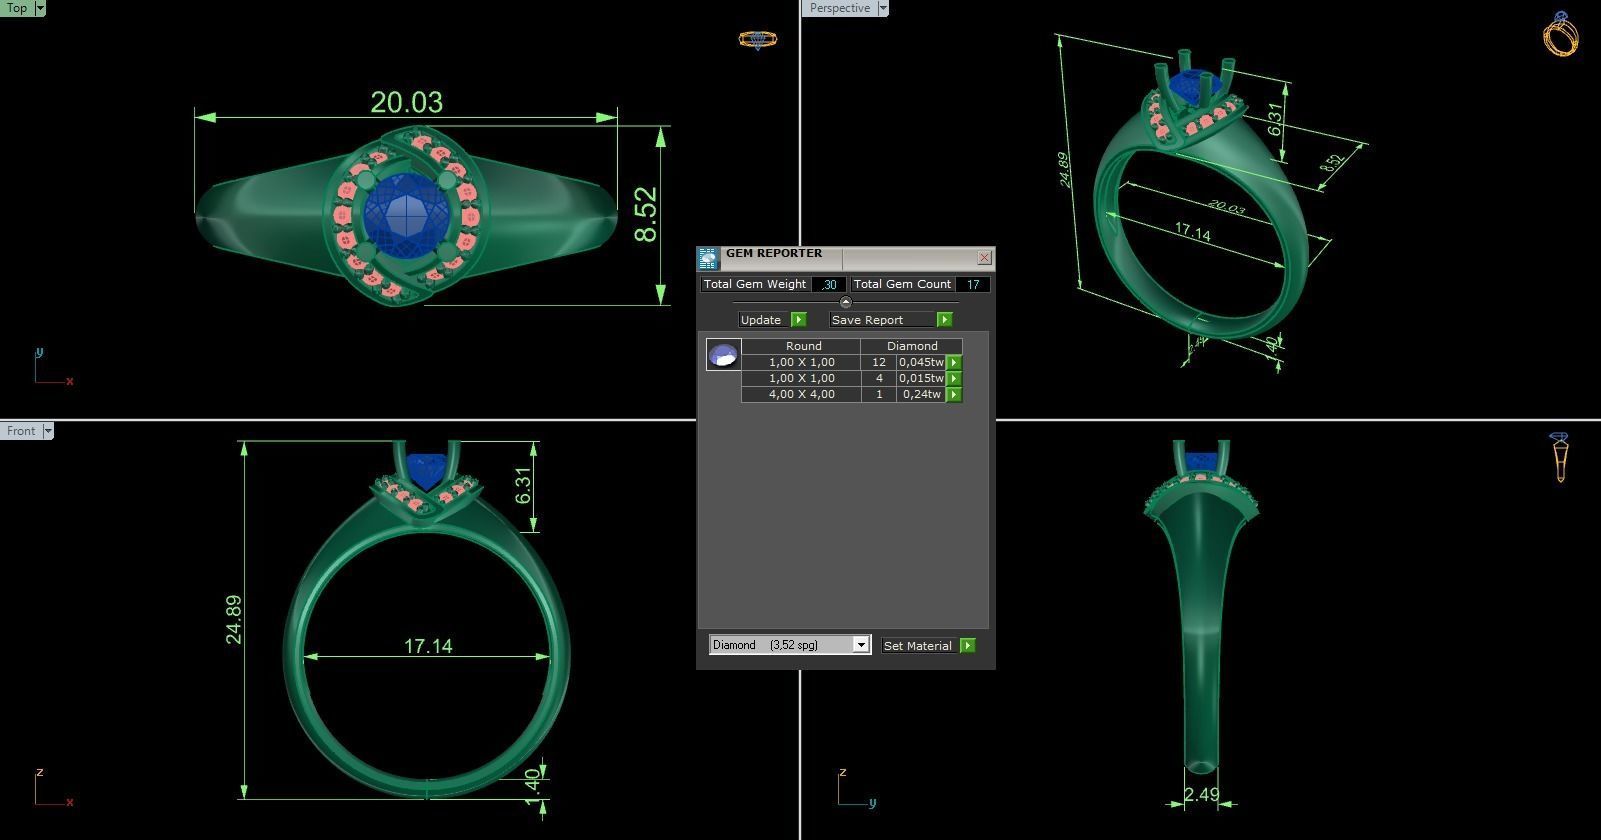Close the Gem Reporter panel
The width and height of the screenshot is (1601, 840).
click(984, 258)
